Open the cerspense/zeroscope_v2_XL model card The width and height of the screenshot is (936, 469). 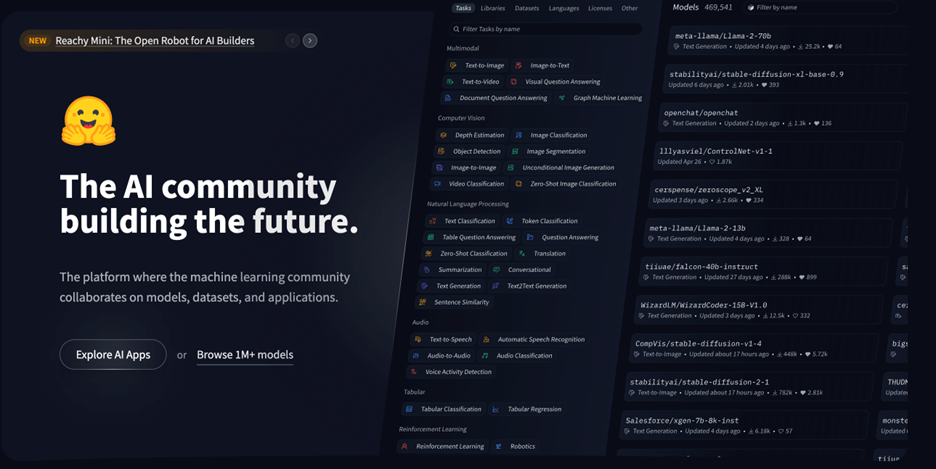[x=773, y=195]
